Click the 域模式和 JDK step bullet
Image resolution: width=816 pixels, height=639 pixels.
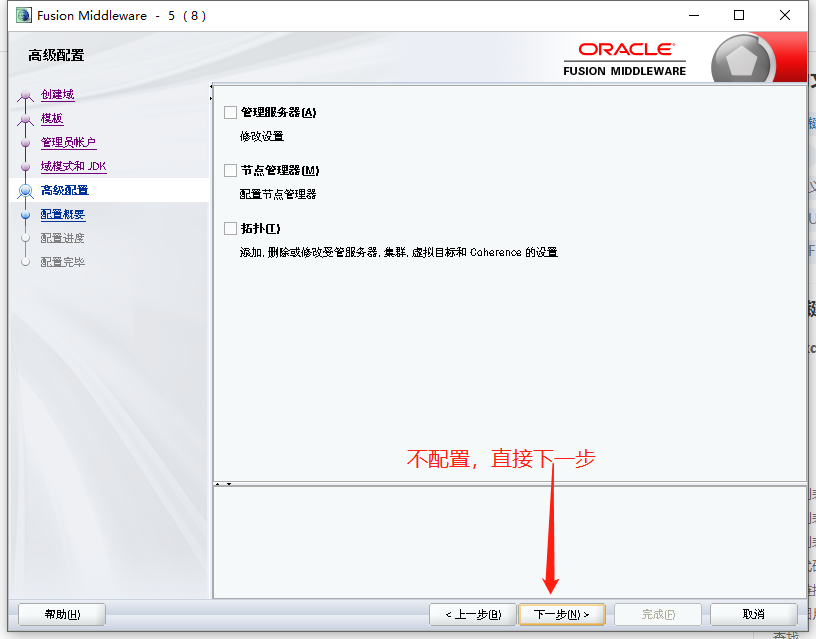pyautogui.click(x=26, y=167)
